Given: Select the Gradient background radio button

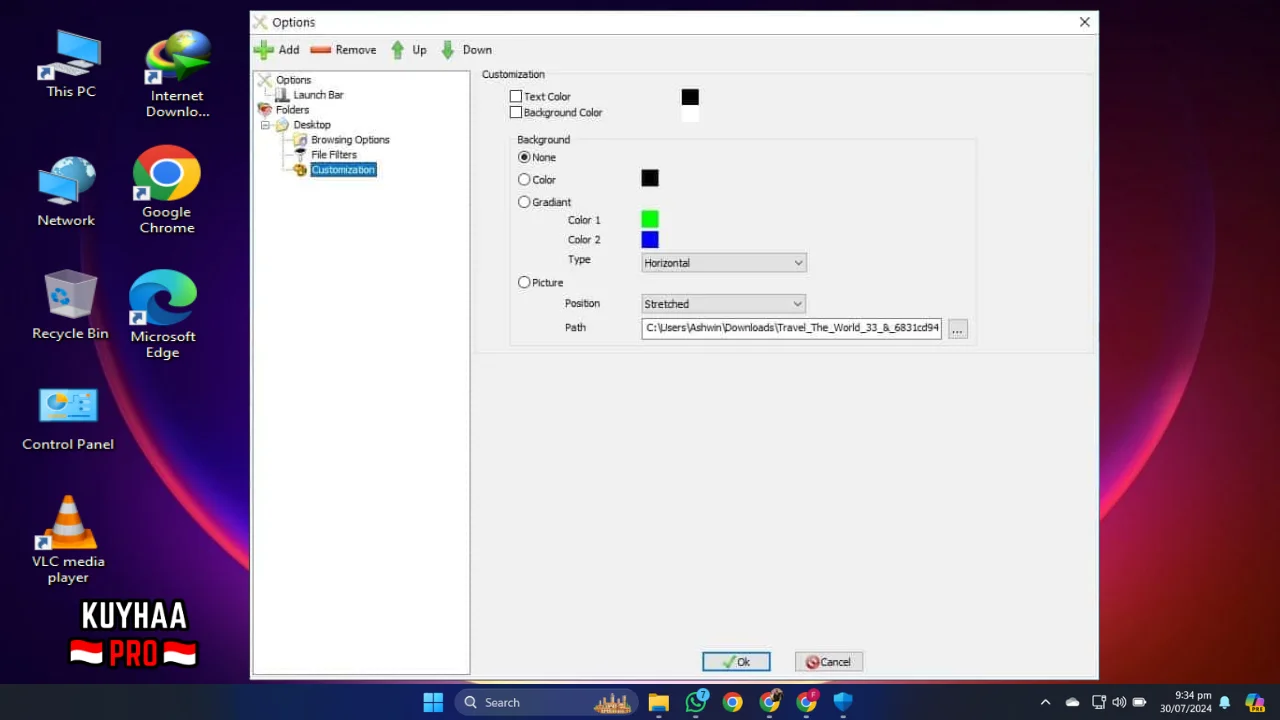Looking at the screenshot, I should click(x=524, y=202).
